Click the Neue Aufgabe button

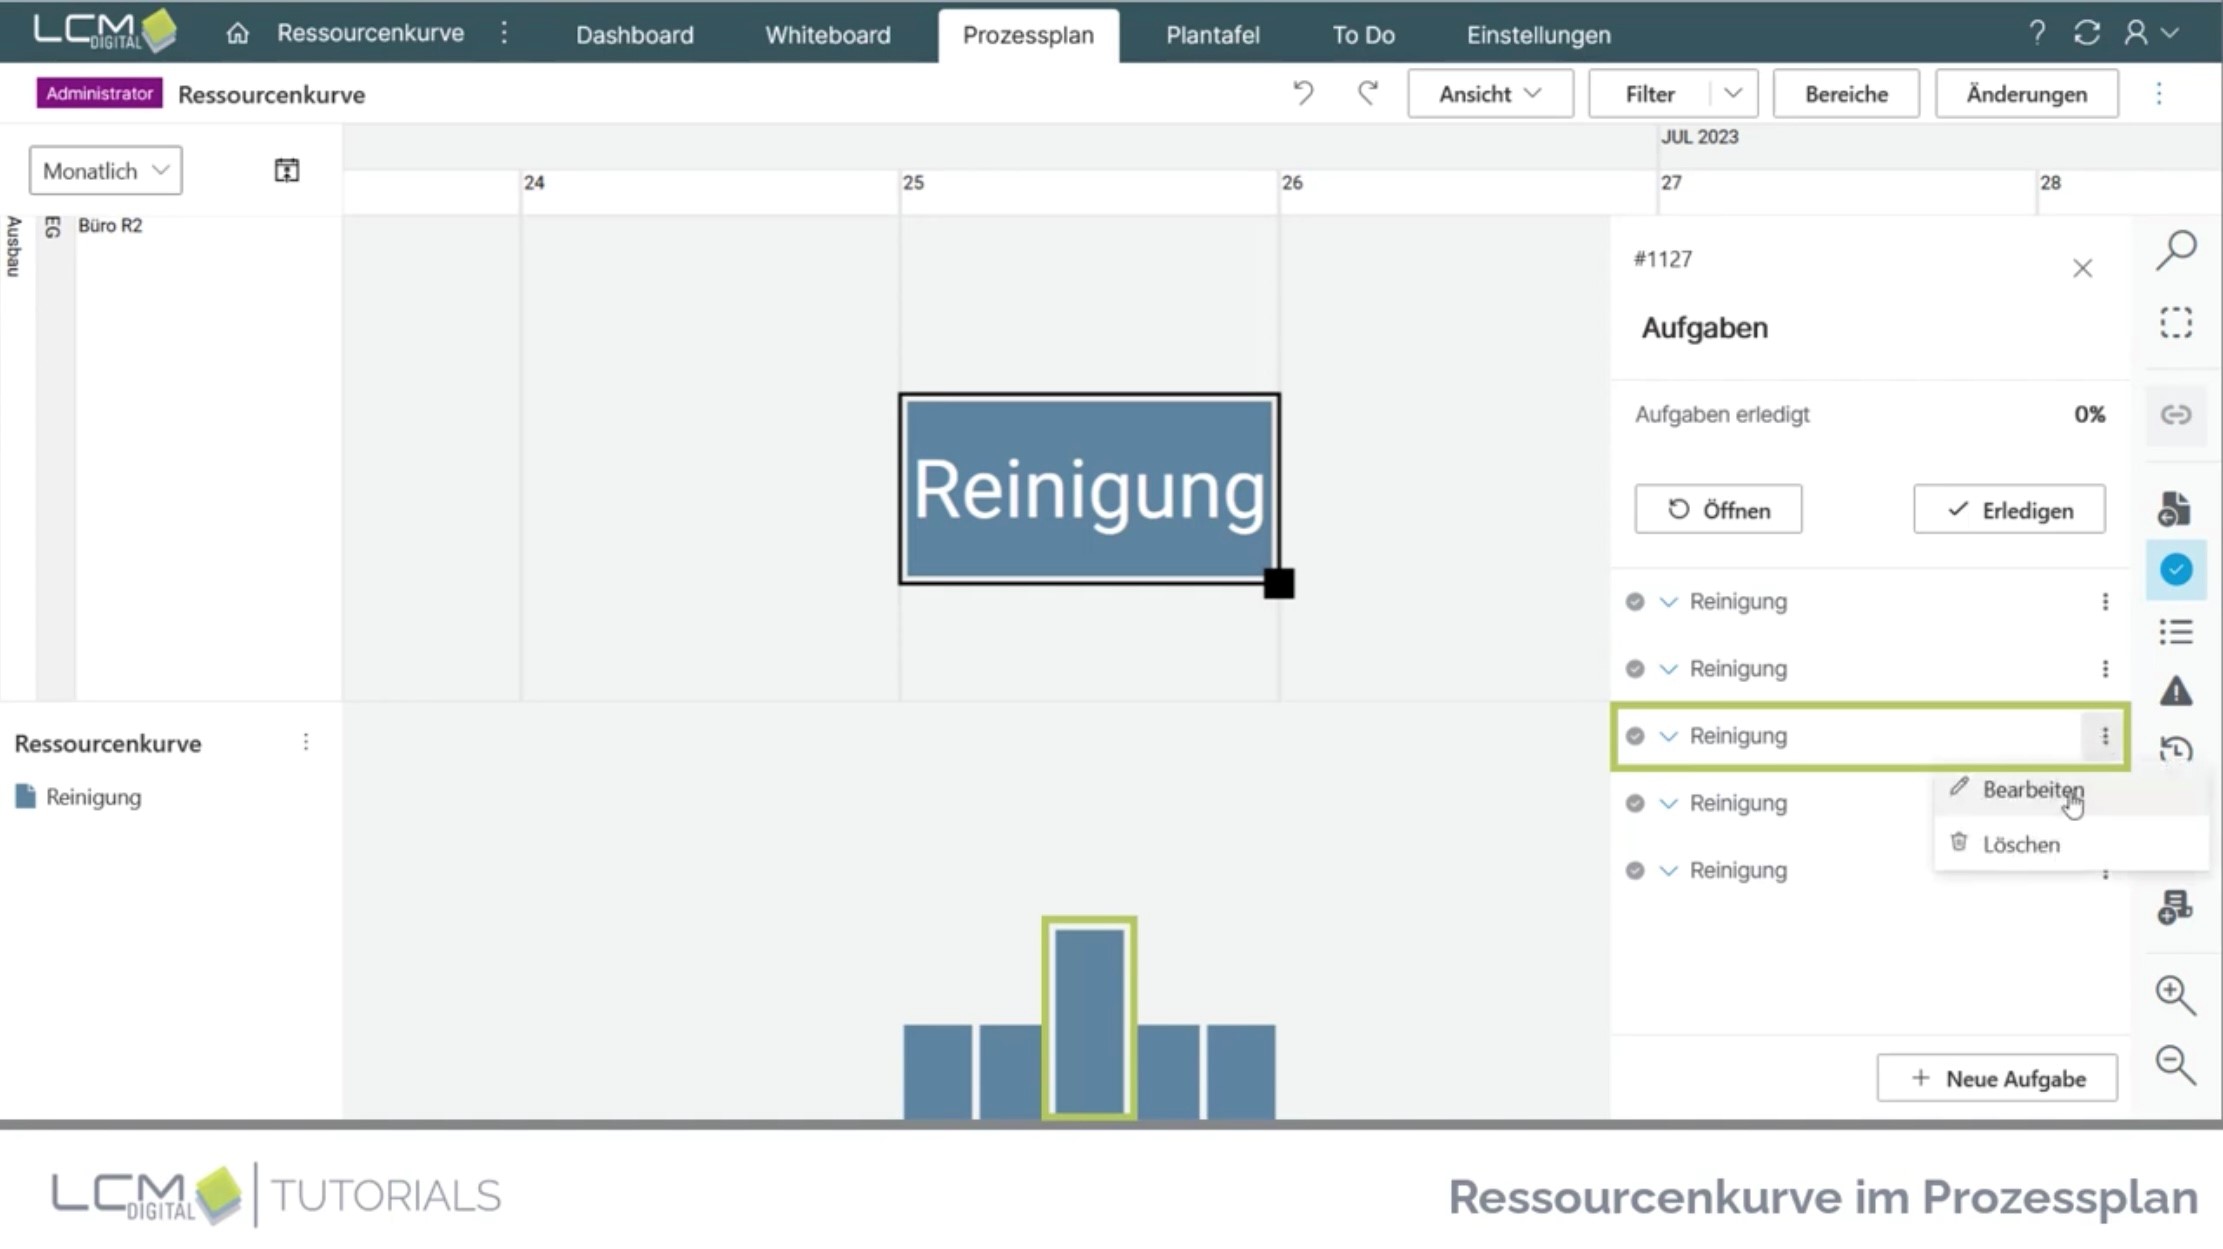(x=1997, y=1078)
